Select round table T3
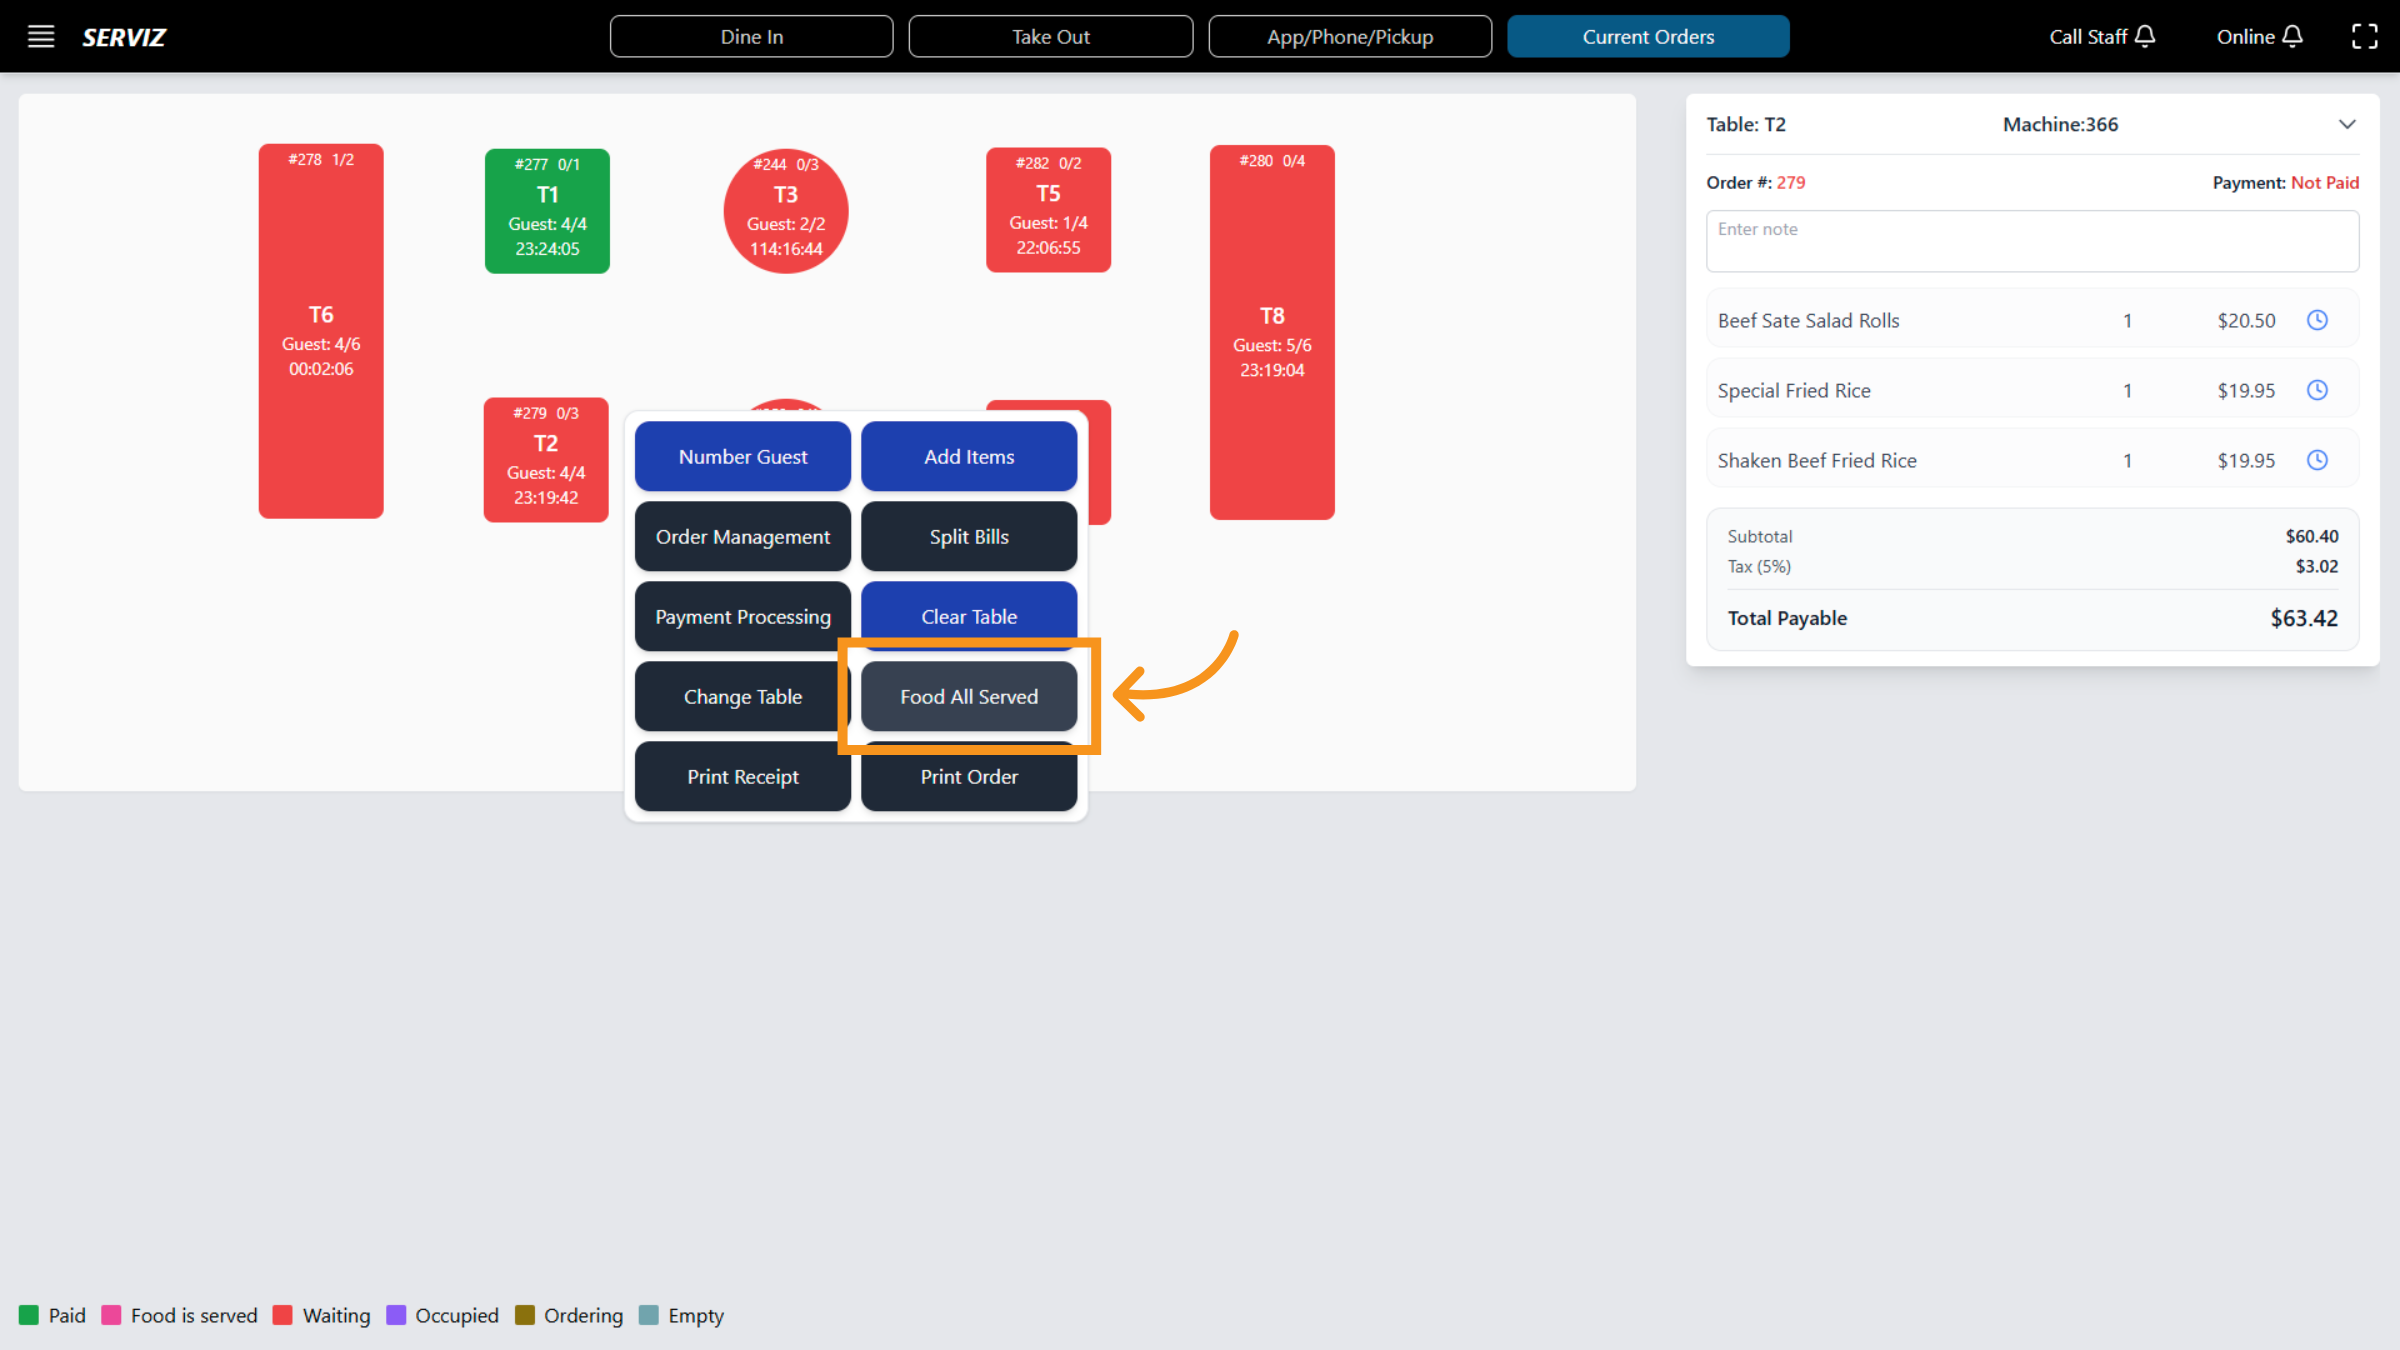2400x1350 pixels. coord(786,211)
